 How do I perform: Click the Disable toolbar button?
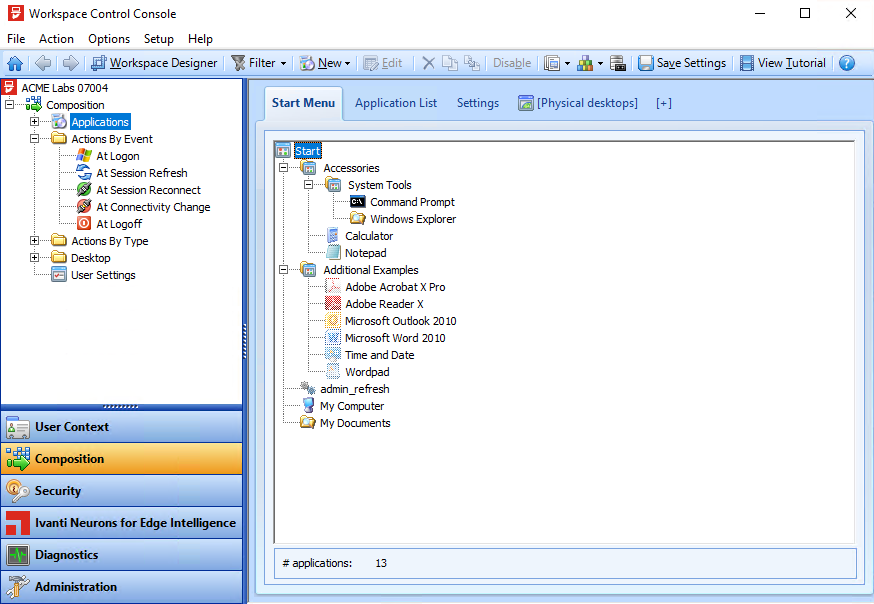(x=512, y=63)
